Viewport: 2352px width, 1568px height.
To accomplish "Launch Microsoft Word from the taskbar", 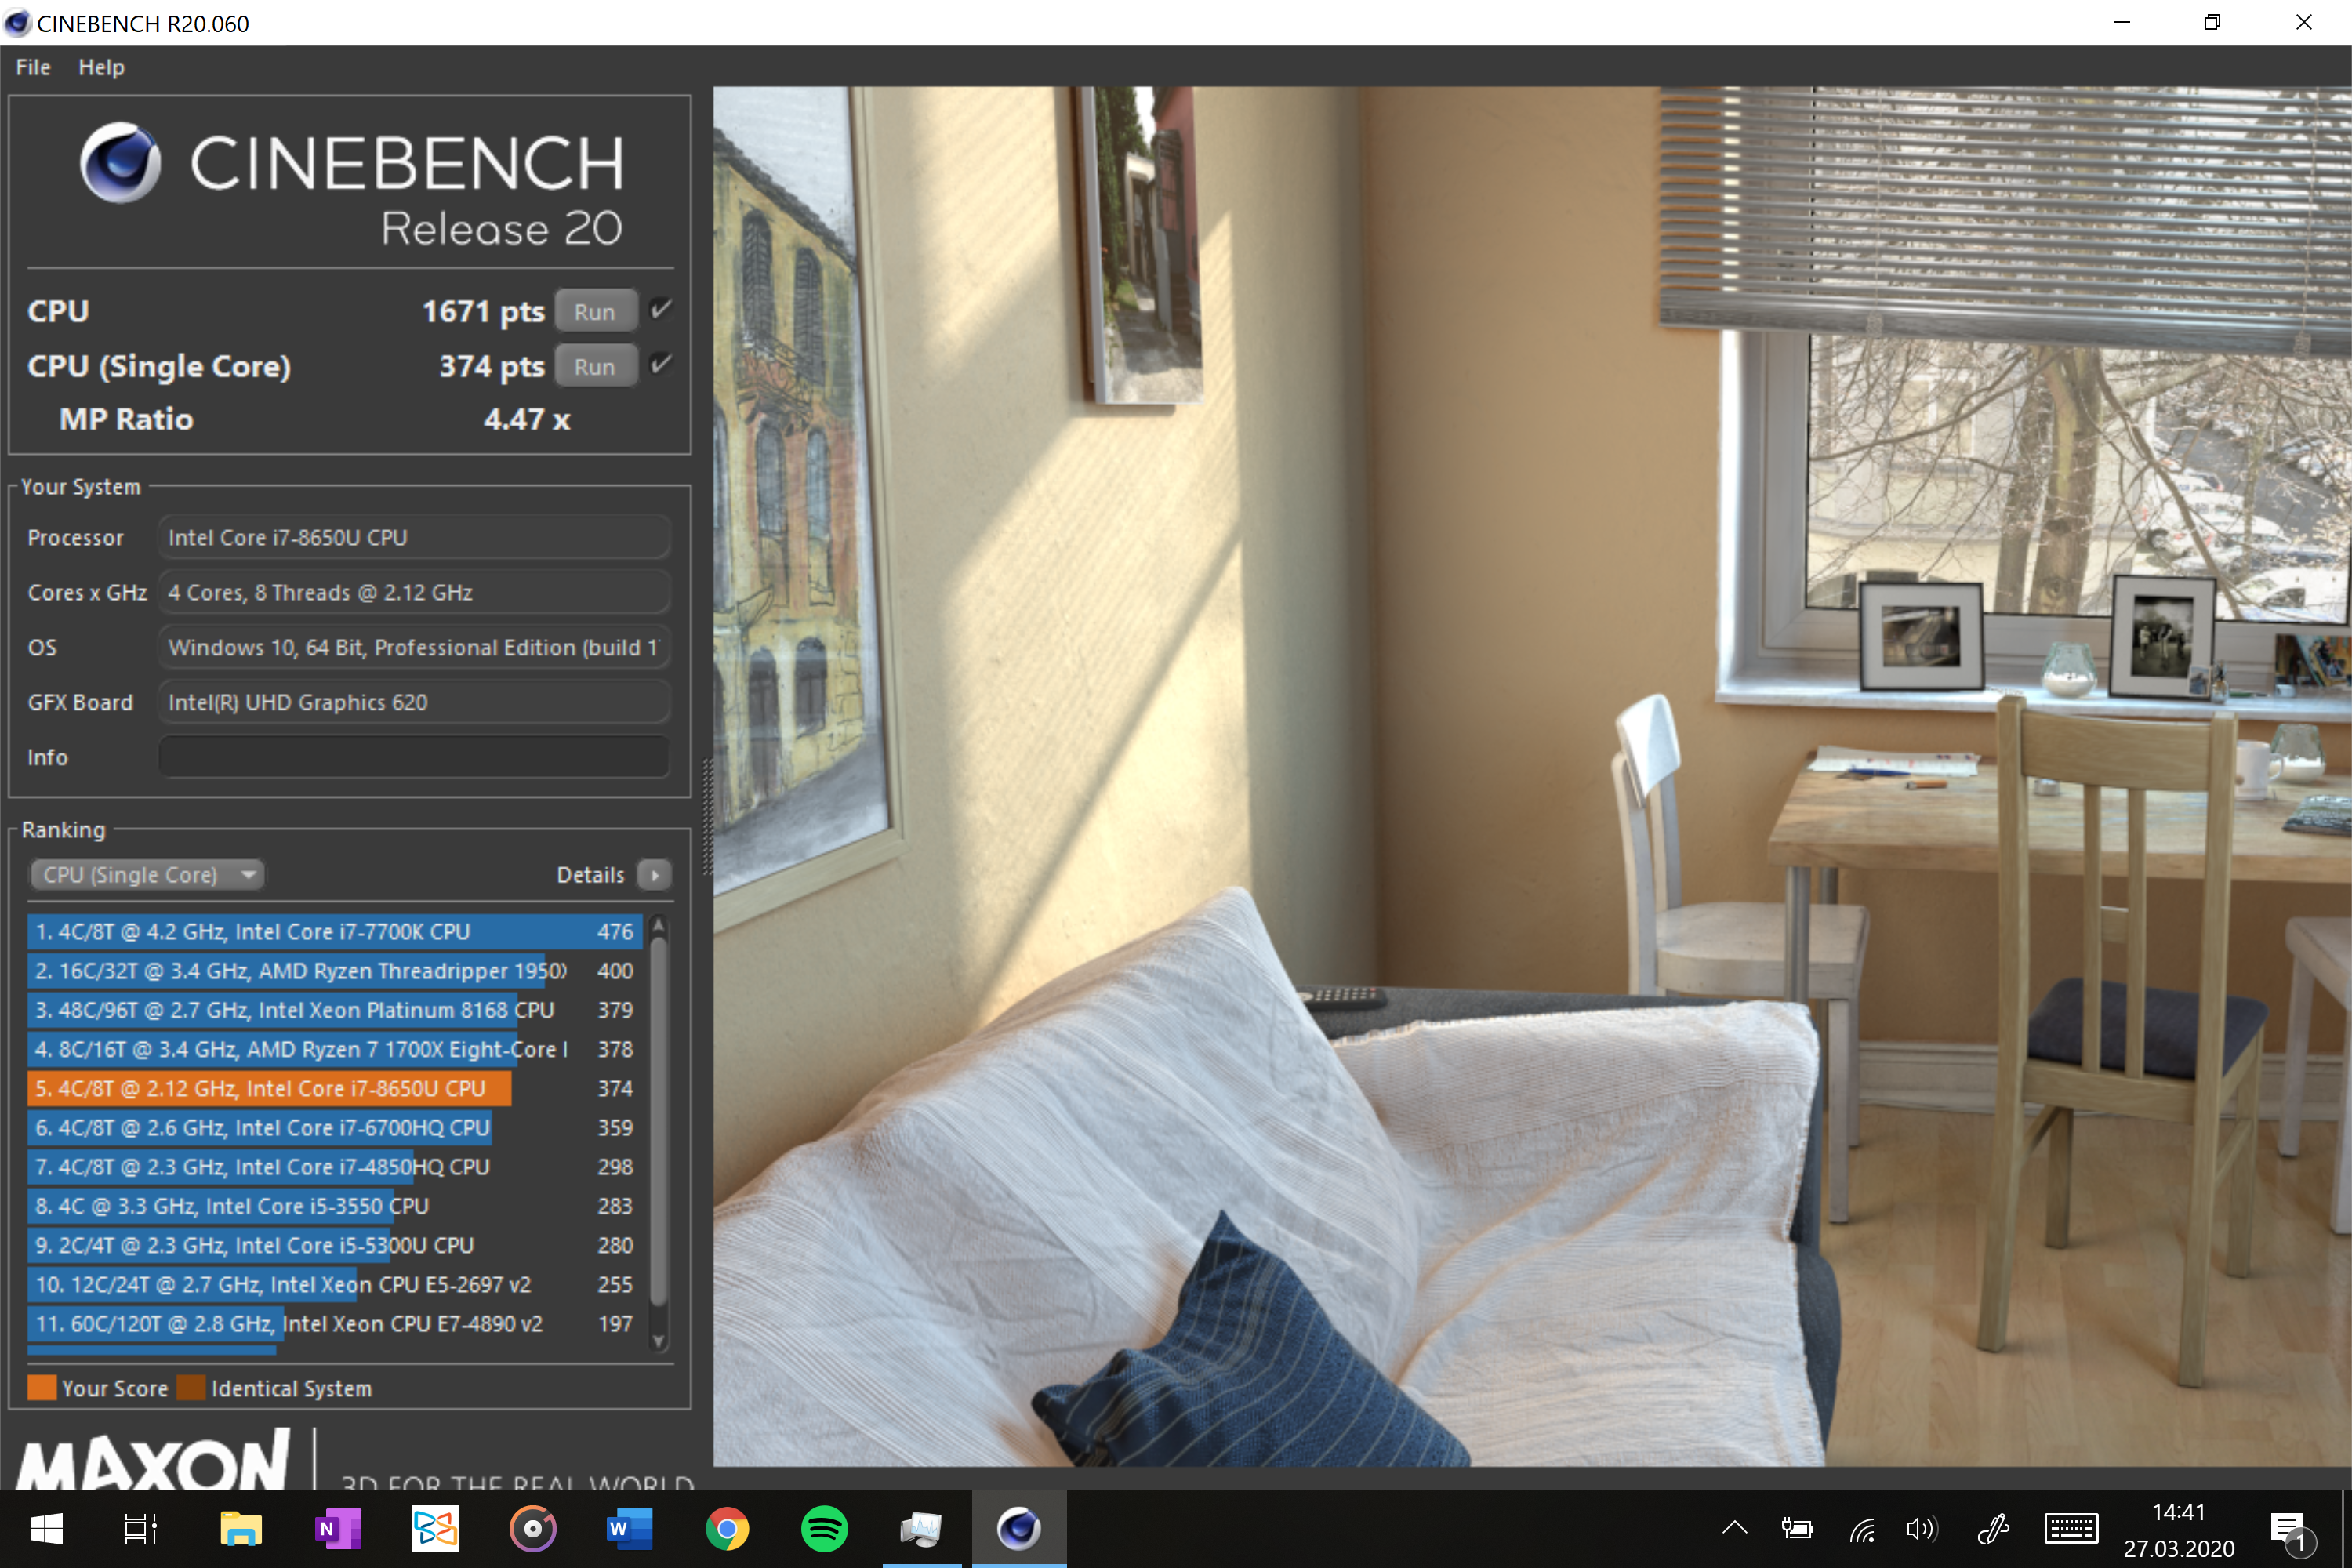I will pos(630,1528).
